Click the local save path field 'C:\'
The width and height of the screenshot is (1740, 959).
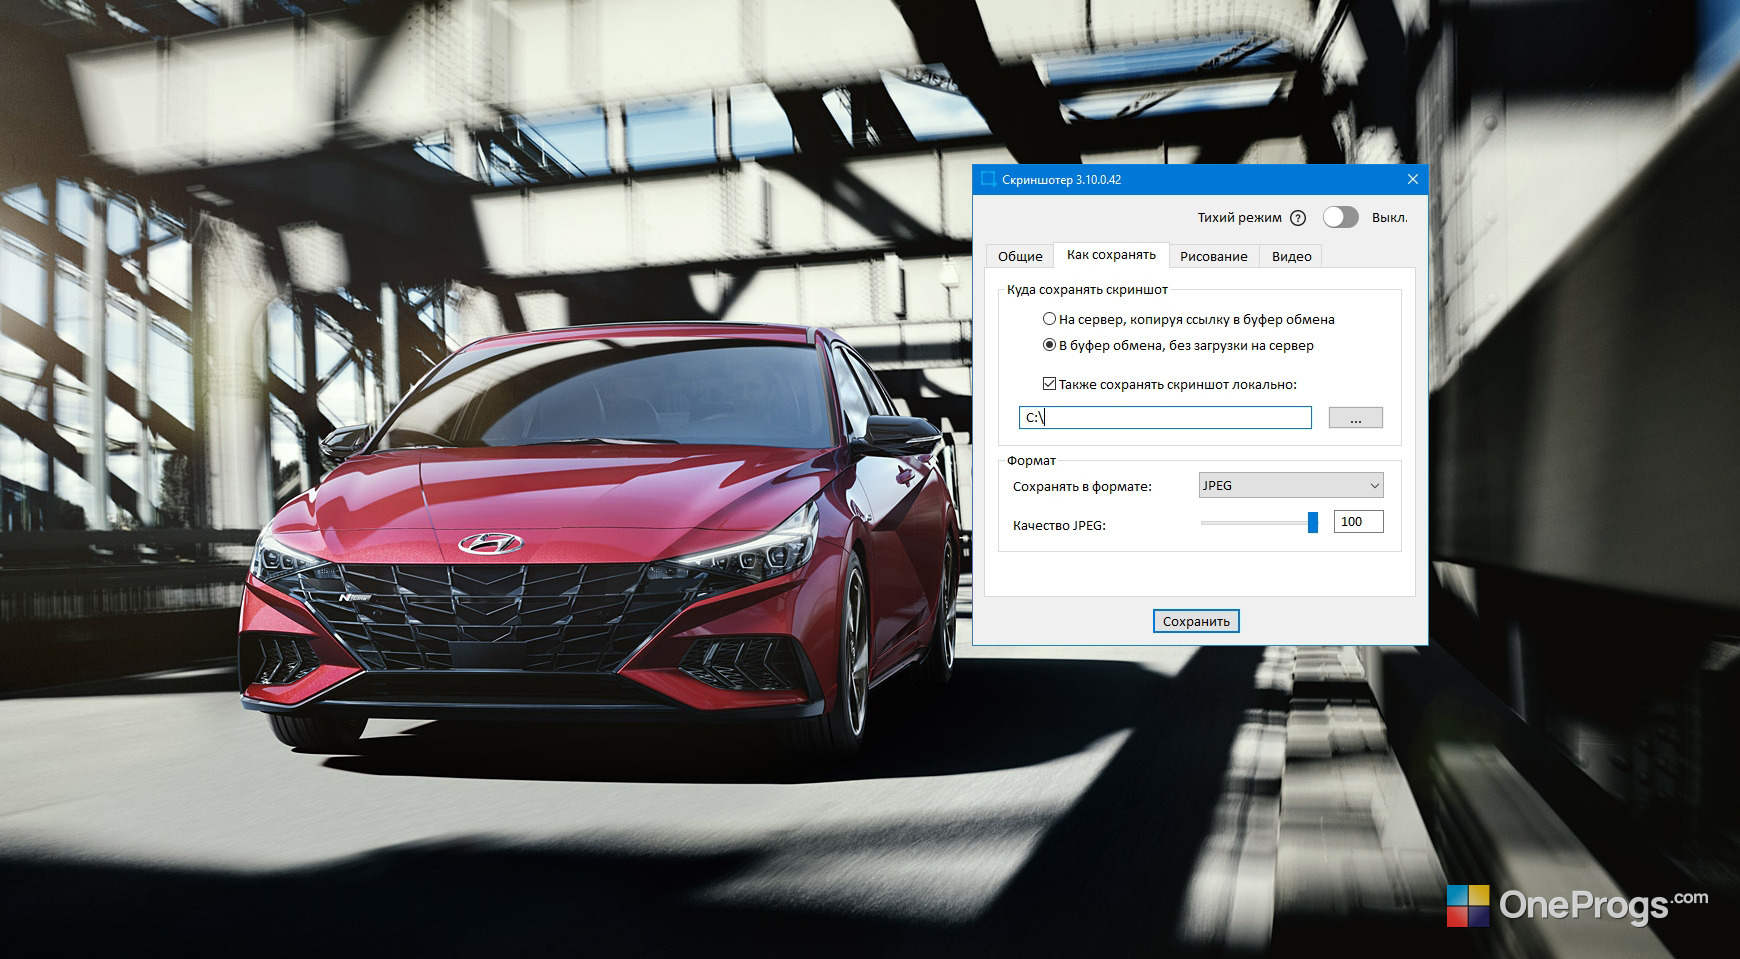[x=1165, y=417]
